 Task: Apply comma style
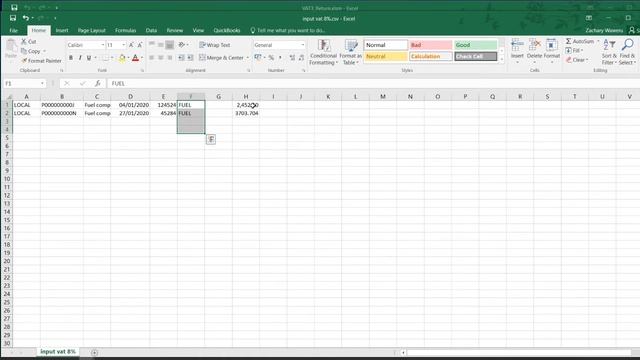280,58
